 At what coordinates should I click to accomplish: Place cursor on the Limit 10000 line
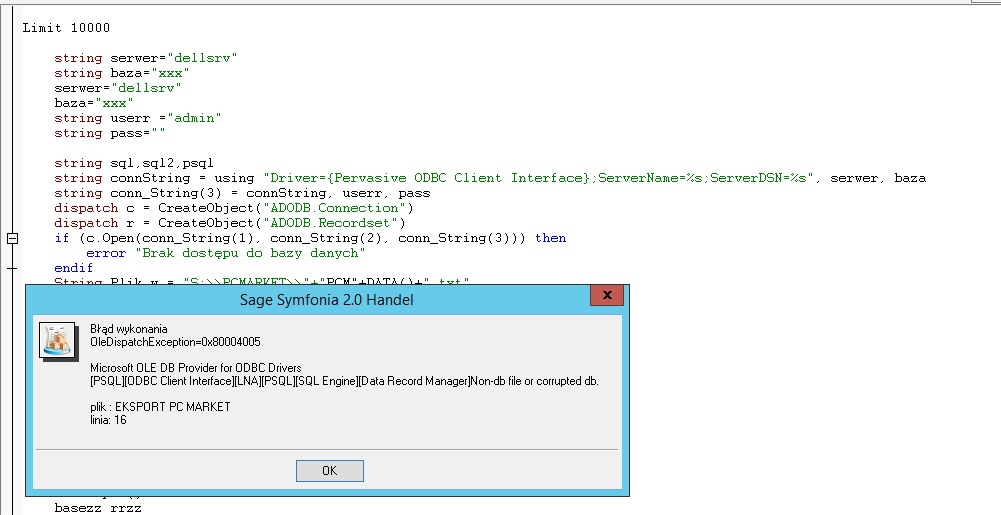tap(66, 28)
